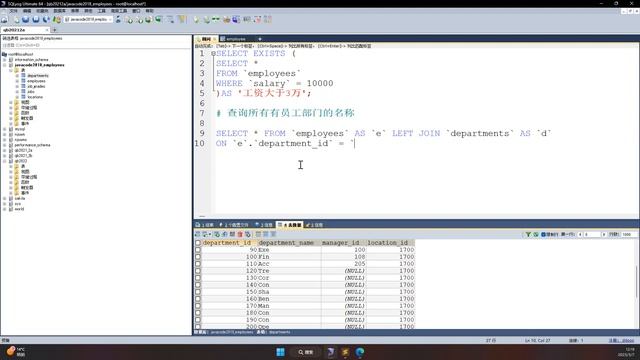Viewport: 640px width, 360px height.
Task: Open the Windows Start button
Action: click(280, 352)
